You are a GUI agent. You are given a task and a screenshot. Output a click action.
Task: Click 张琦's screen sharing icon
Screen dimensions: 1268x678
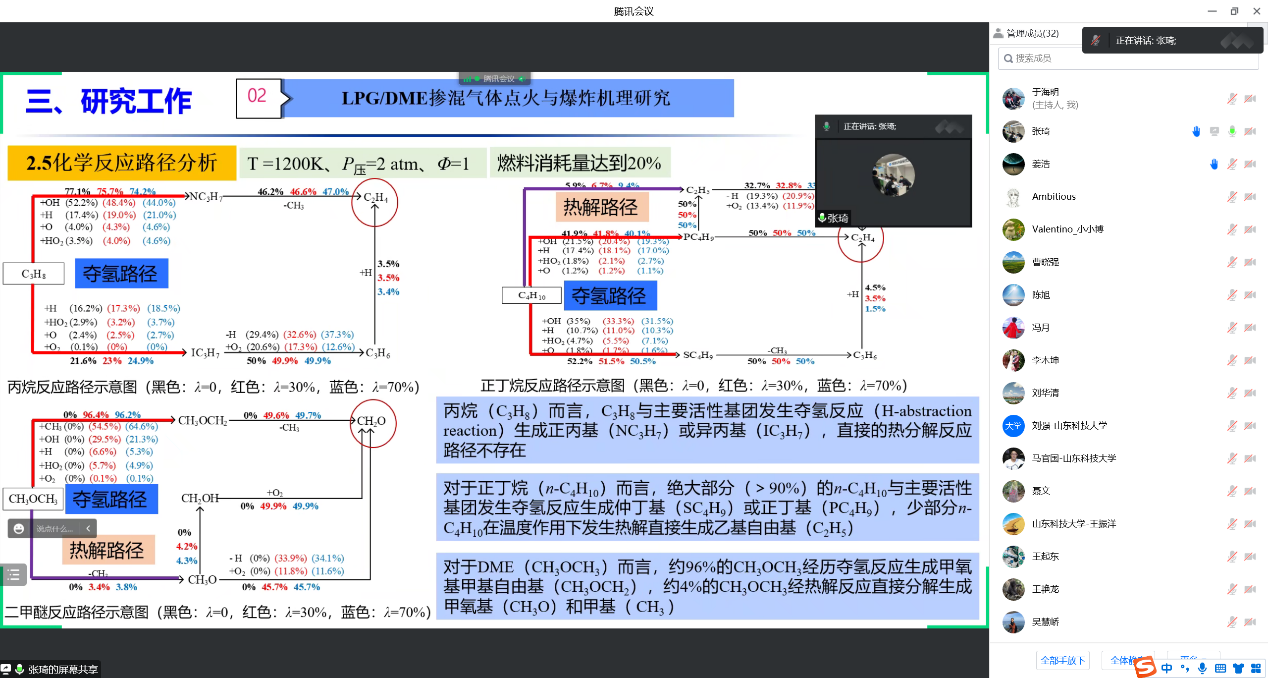1214,131
